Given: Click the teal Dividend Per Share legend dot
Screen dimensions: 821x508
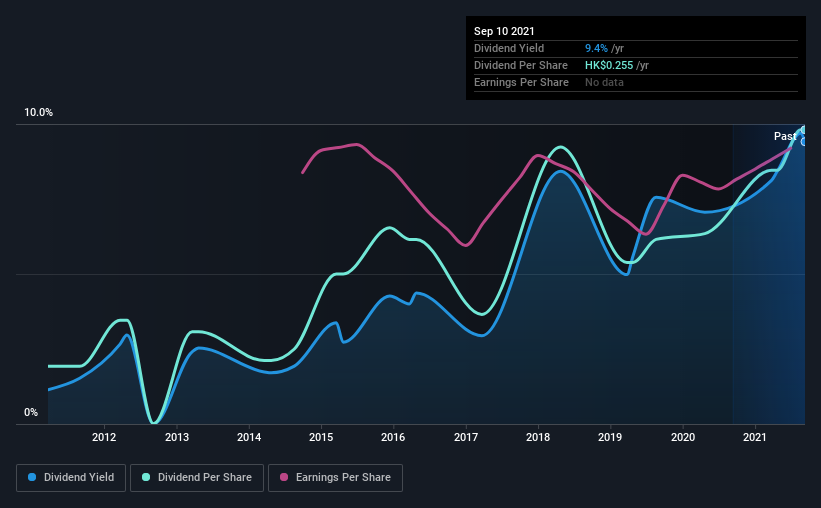Looking at the screenshot, I should coord(146,477).
